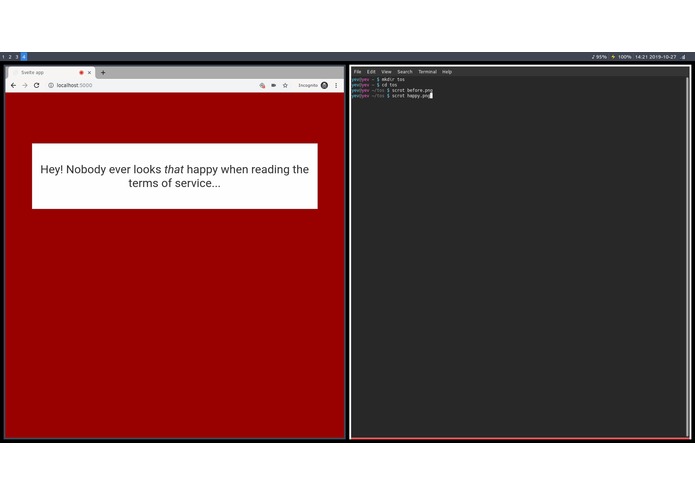
Task: Click the 'scrot before.png' command line
Action: click(392, 90)
